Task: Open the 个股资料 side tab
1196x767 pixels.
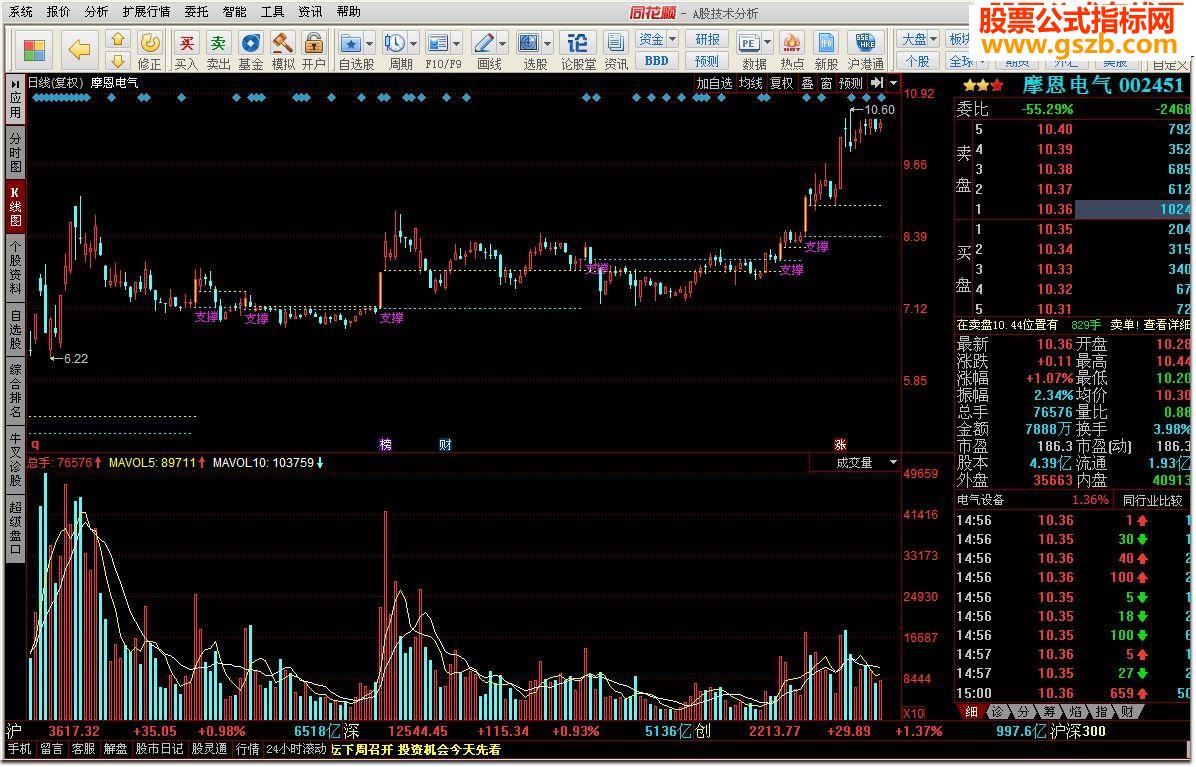Action: point(15,267)
